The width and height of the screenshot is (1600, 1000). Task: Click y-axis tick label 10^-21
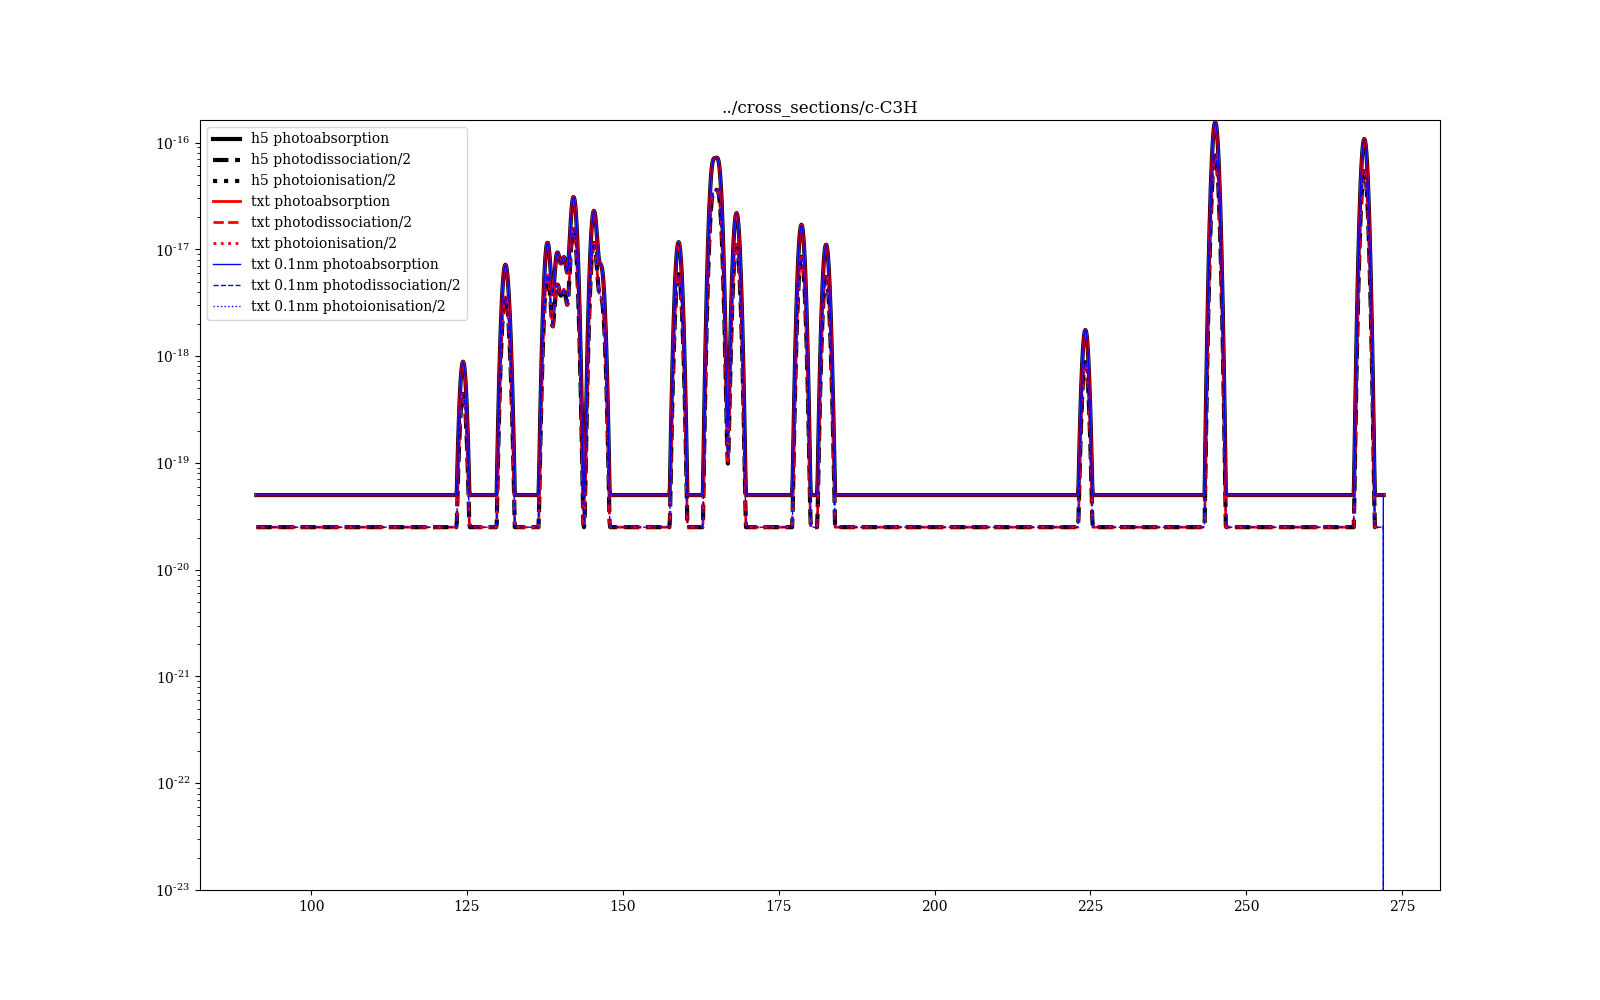tap(173, 677)
